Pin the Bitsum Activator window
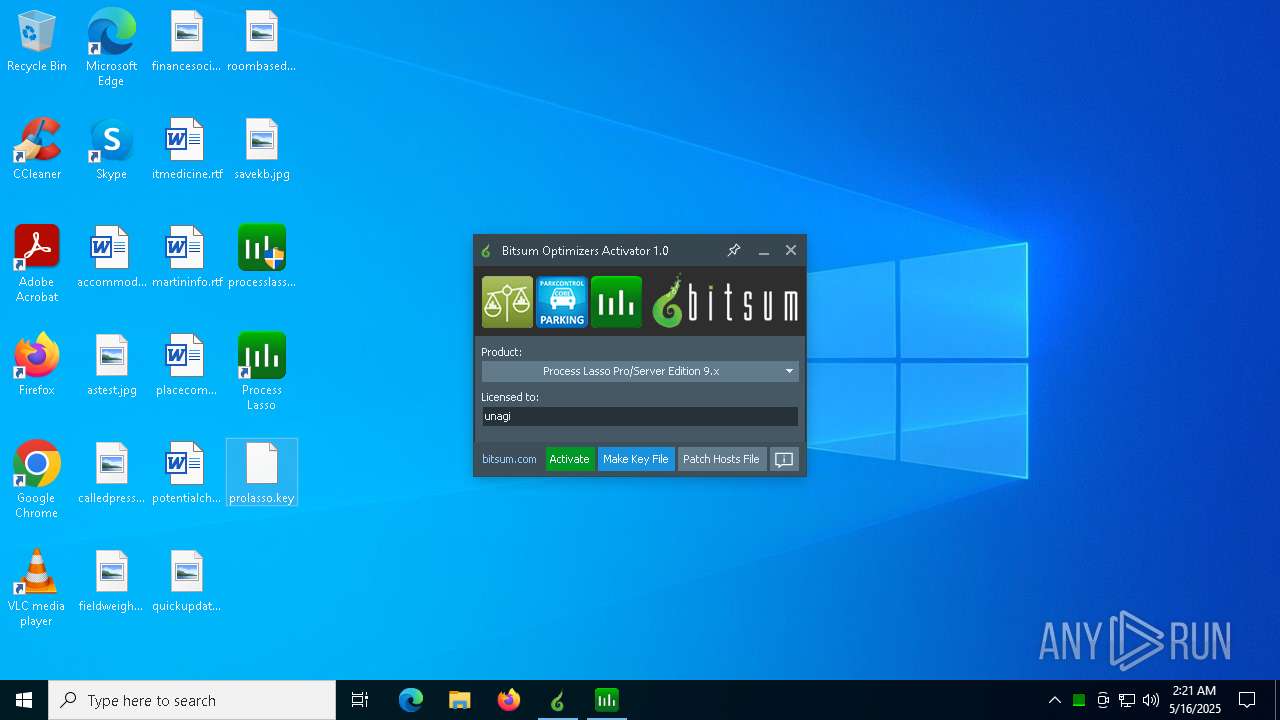Screen dimensions: 1280x720 pos(733,251)
